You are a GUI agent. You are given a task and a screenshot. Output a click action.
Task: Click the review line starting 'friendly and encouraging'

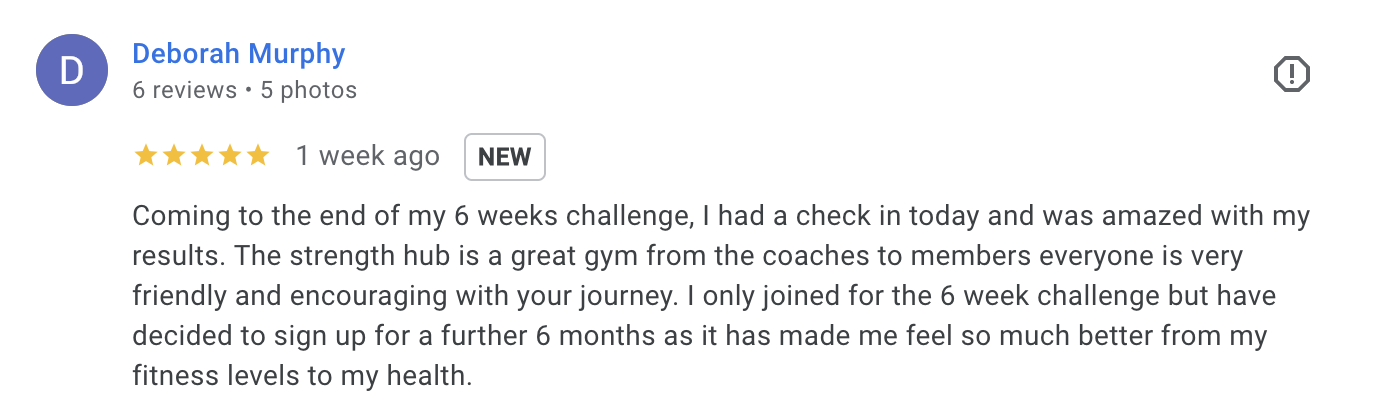(x=700, y=297)
